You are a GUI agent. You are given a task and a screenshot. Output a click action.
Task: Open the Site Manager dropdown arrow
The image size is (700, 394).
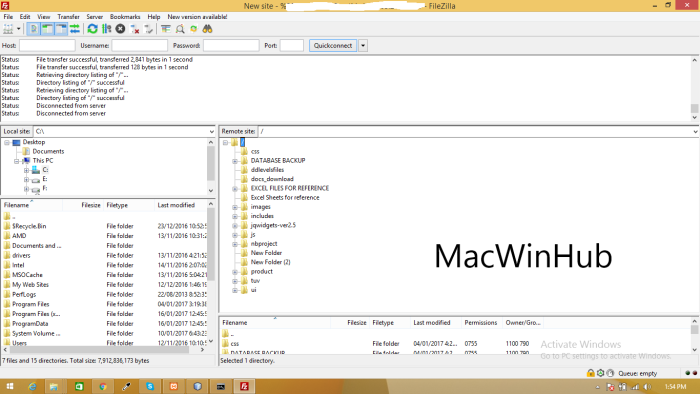coord(19,29)
